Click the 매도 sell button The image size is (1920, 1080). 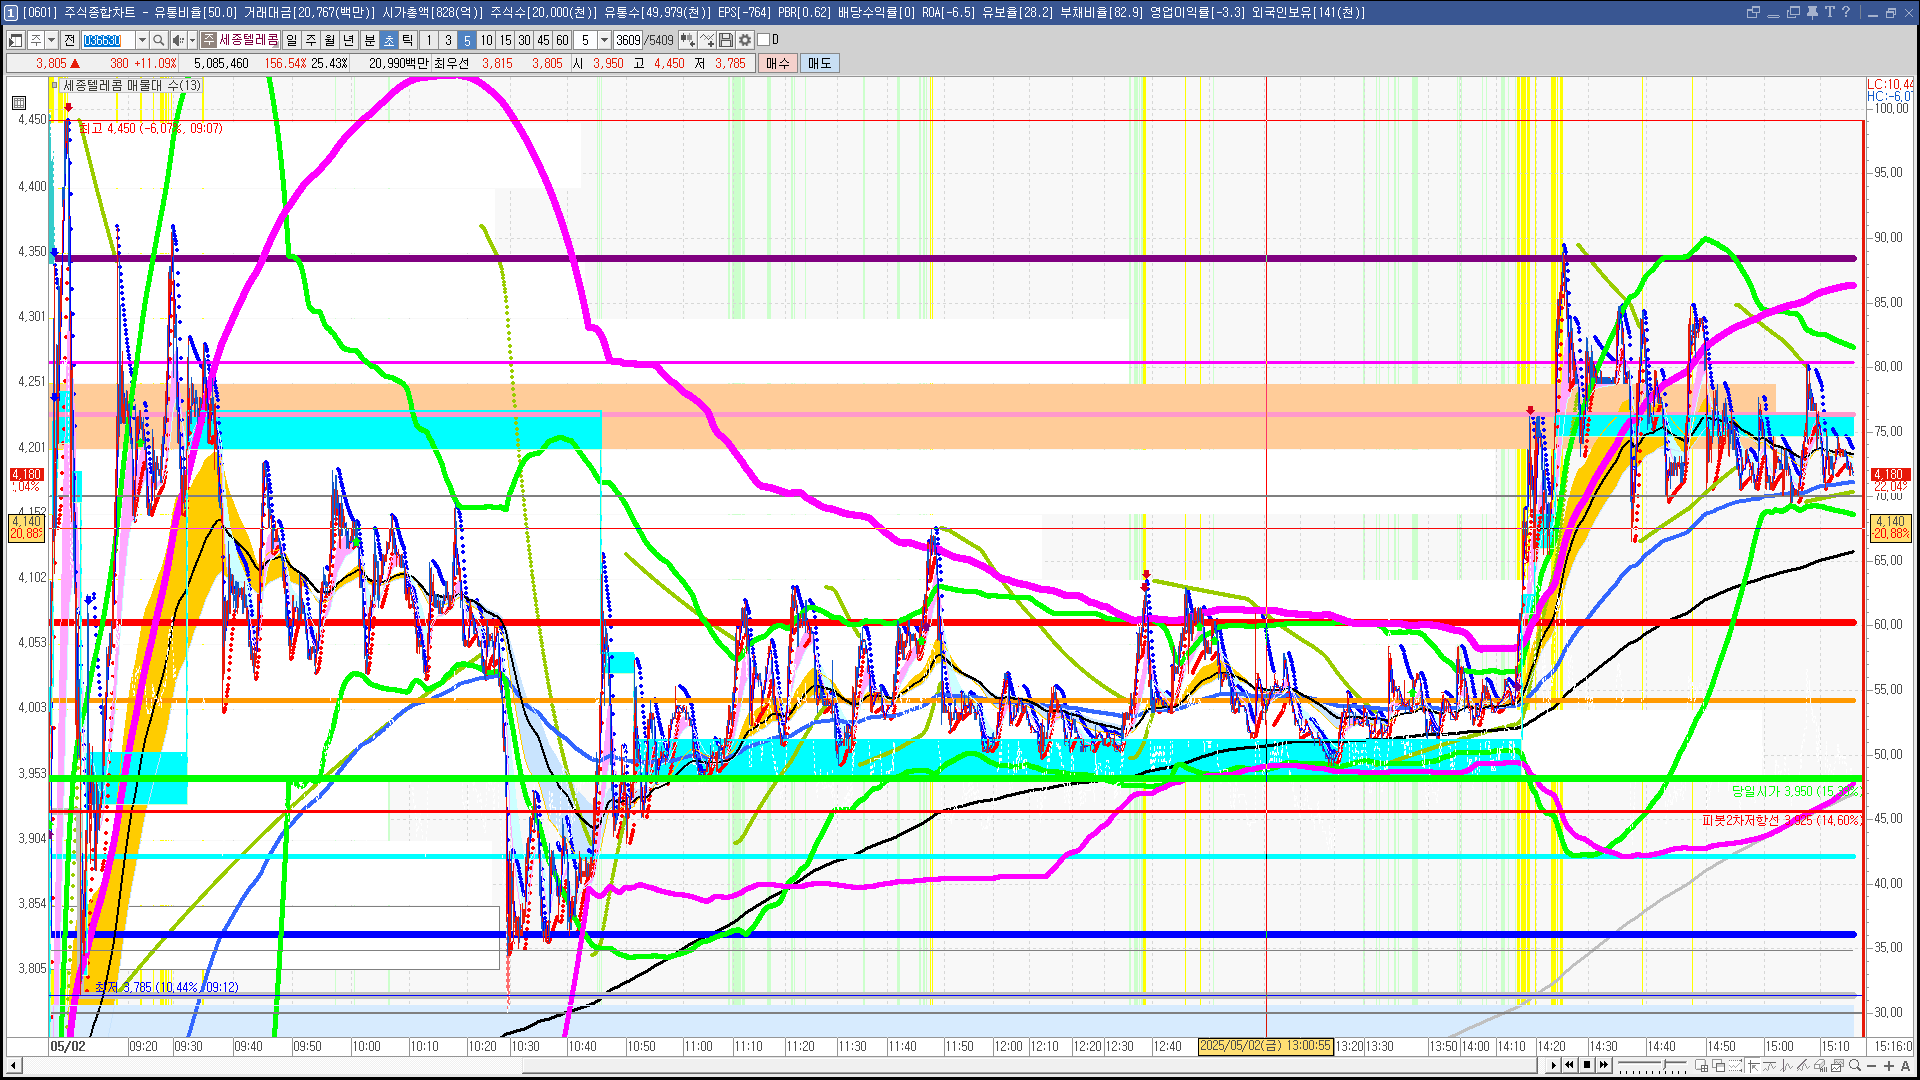click(x=819, y=63)
